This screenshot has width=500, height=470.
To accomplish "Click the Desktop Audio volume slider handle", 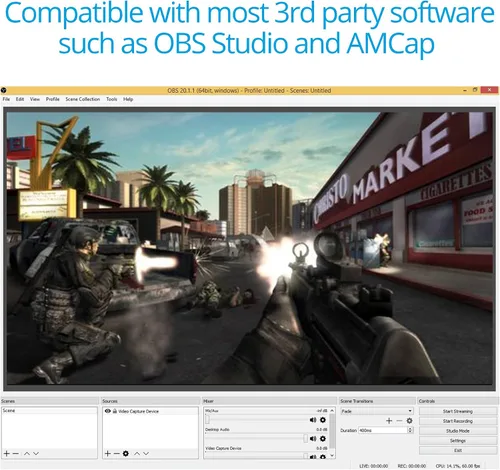I will click(305, 438).
